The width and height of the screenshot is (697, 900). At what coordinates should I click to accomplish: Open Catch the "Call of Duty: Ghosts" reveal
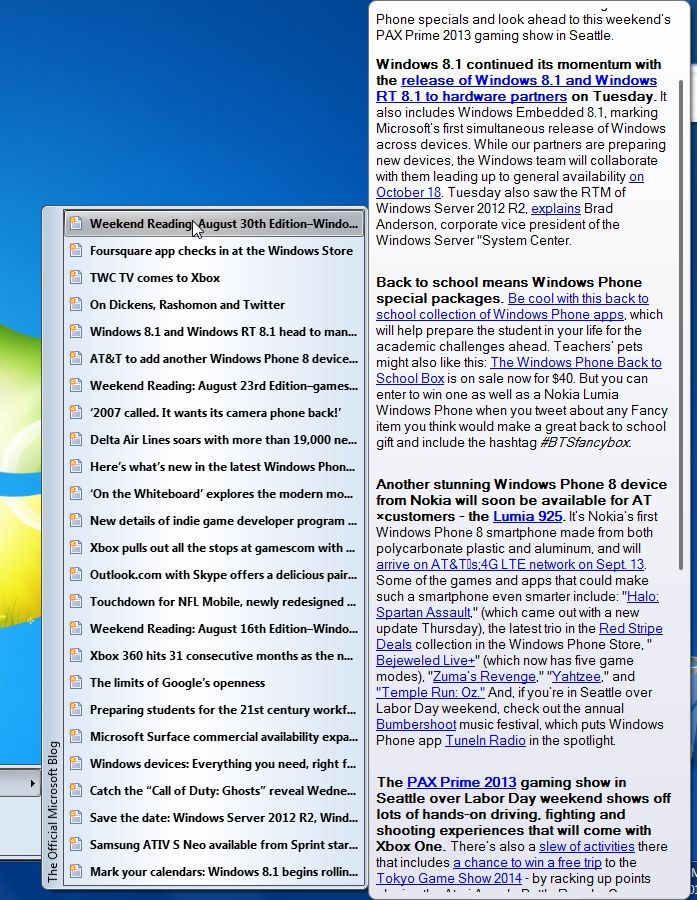pos(214,790)
